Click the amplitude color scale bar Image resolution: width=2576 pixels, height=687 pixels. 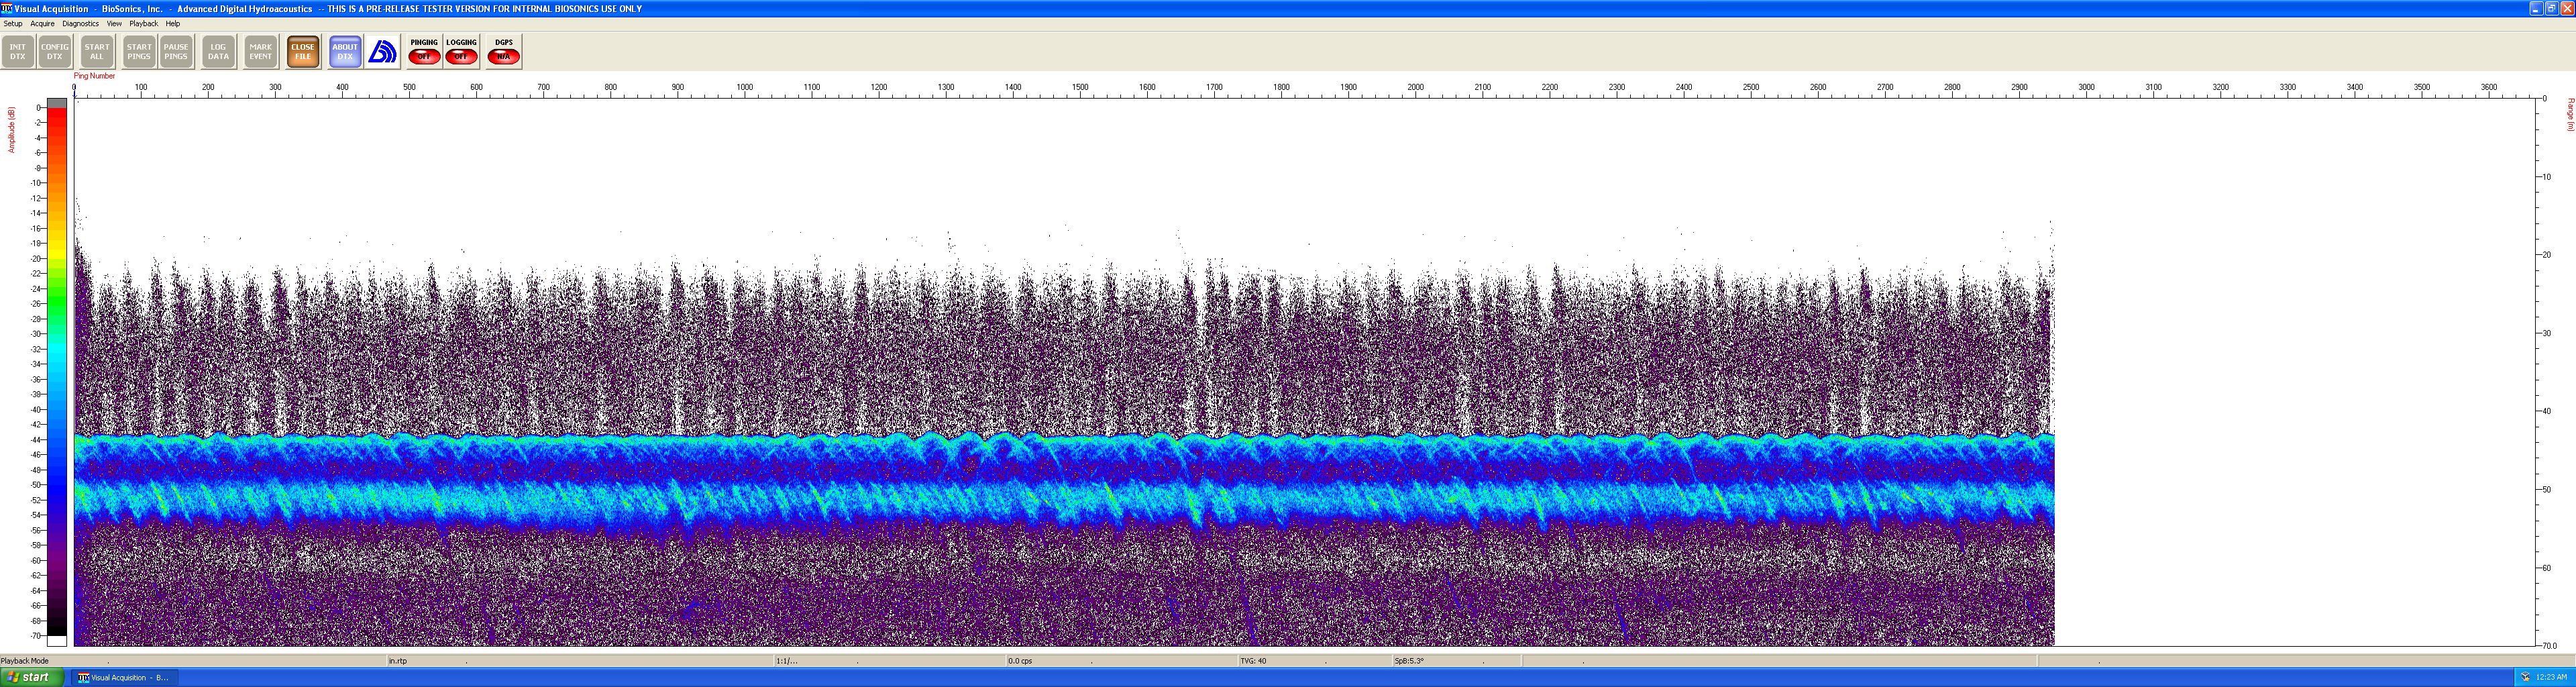tap(57, 372)
